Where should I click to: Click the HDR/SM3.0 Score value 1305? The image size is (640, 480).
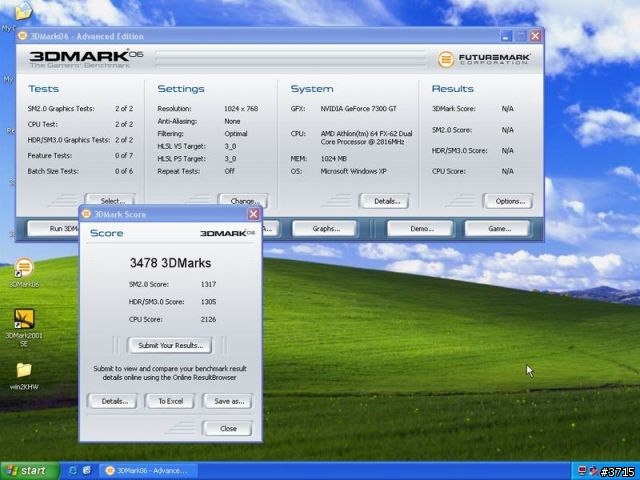pyautogui.click(x=208, y=302)
